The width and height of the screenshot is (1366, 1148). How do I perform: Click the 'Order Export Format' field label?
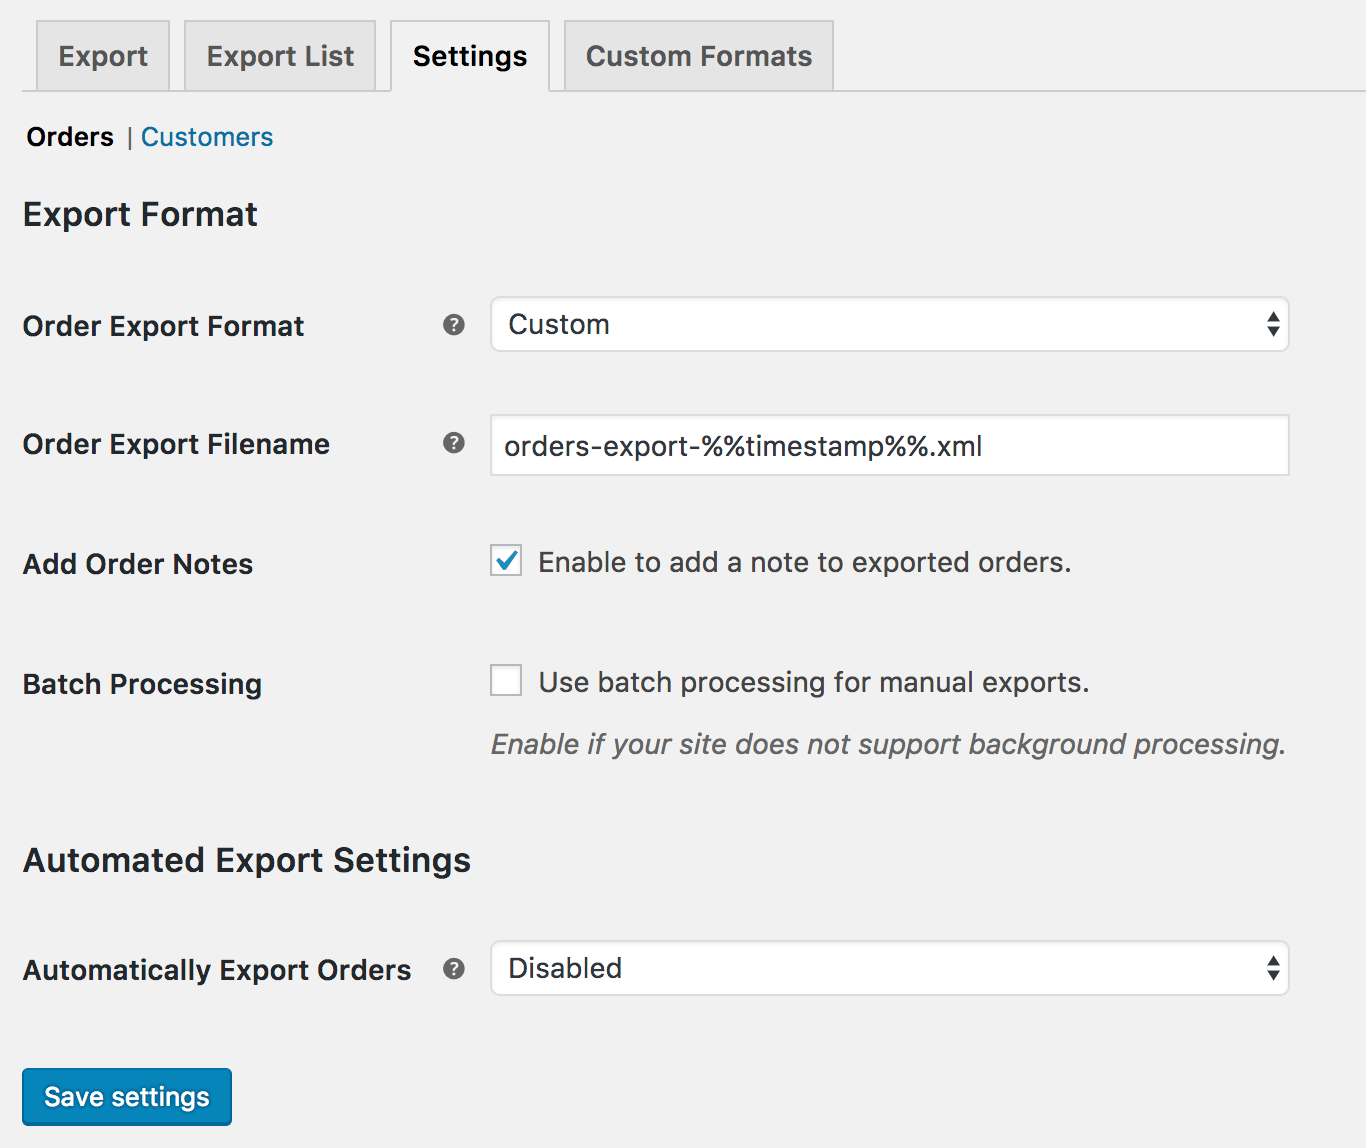pos(164,326)
